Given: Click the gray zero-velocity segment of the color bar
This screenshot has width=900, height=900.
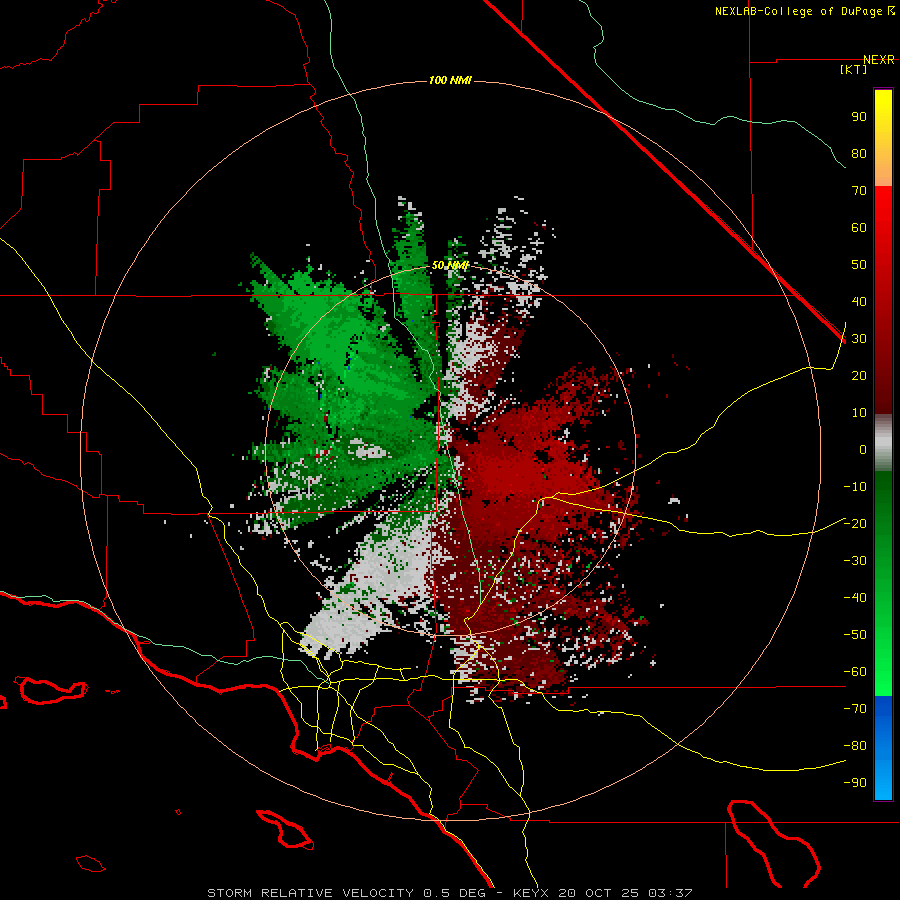Looking at the screenshot, I should (x=883, y=442).
